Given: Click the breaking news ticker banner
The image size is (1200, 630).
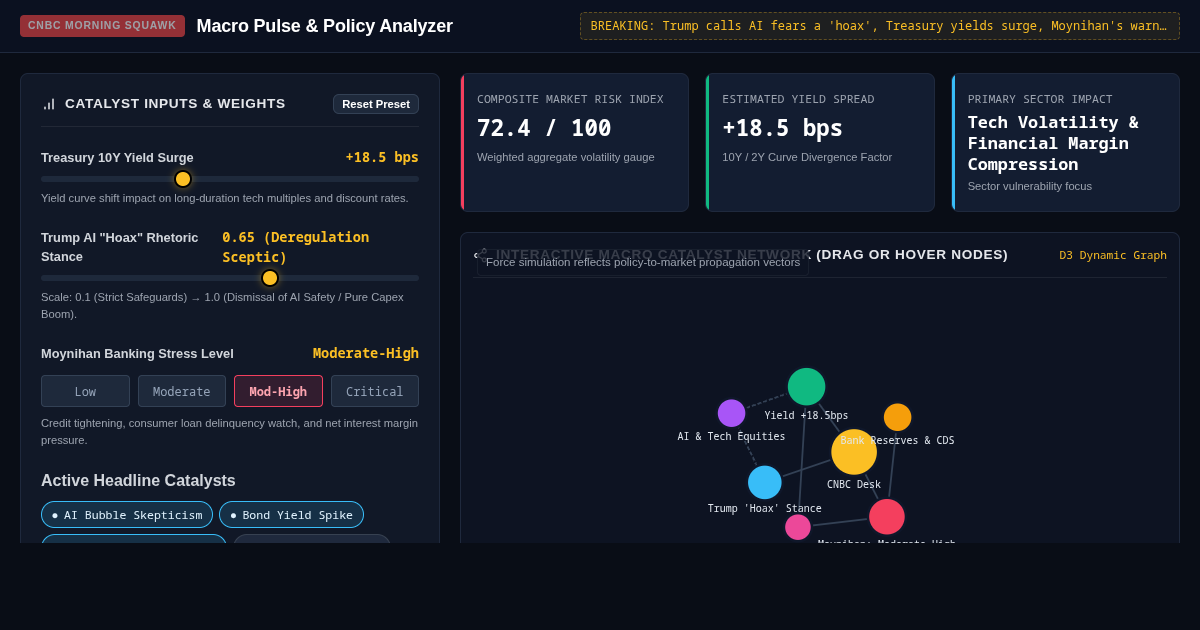Looking at the screenshot, I should click(880, 26).
